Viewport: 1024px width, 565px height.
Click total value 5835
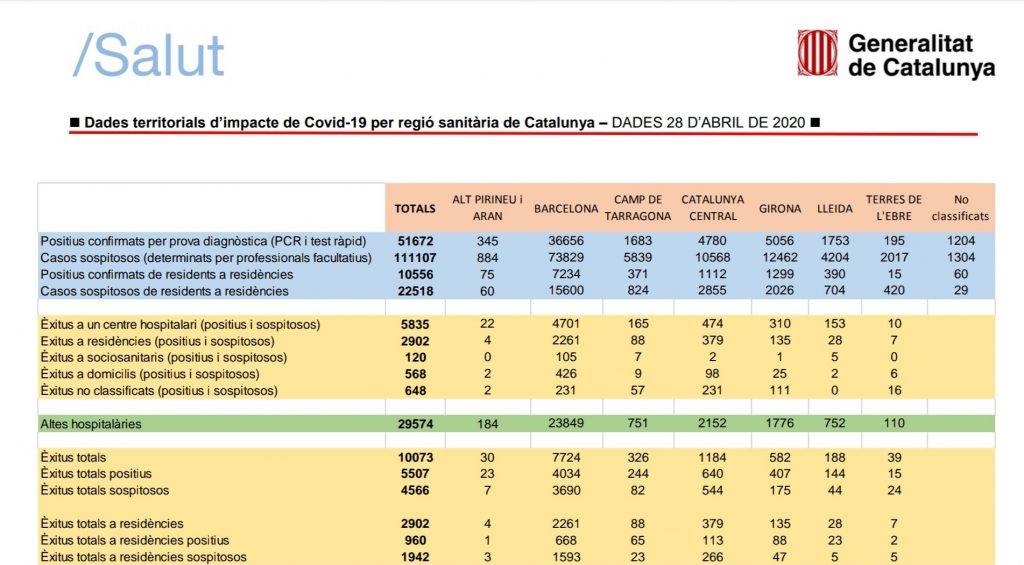pos(415,325)
